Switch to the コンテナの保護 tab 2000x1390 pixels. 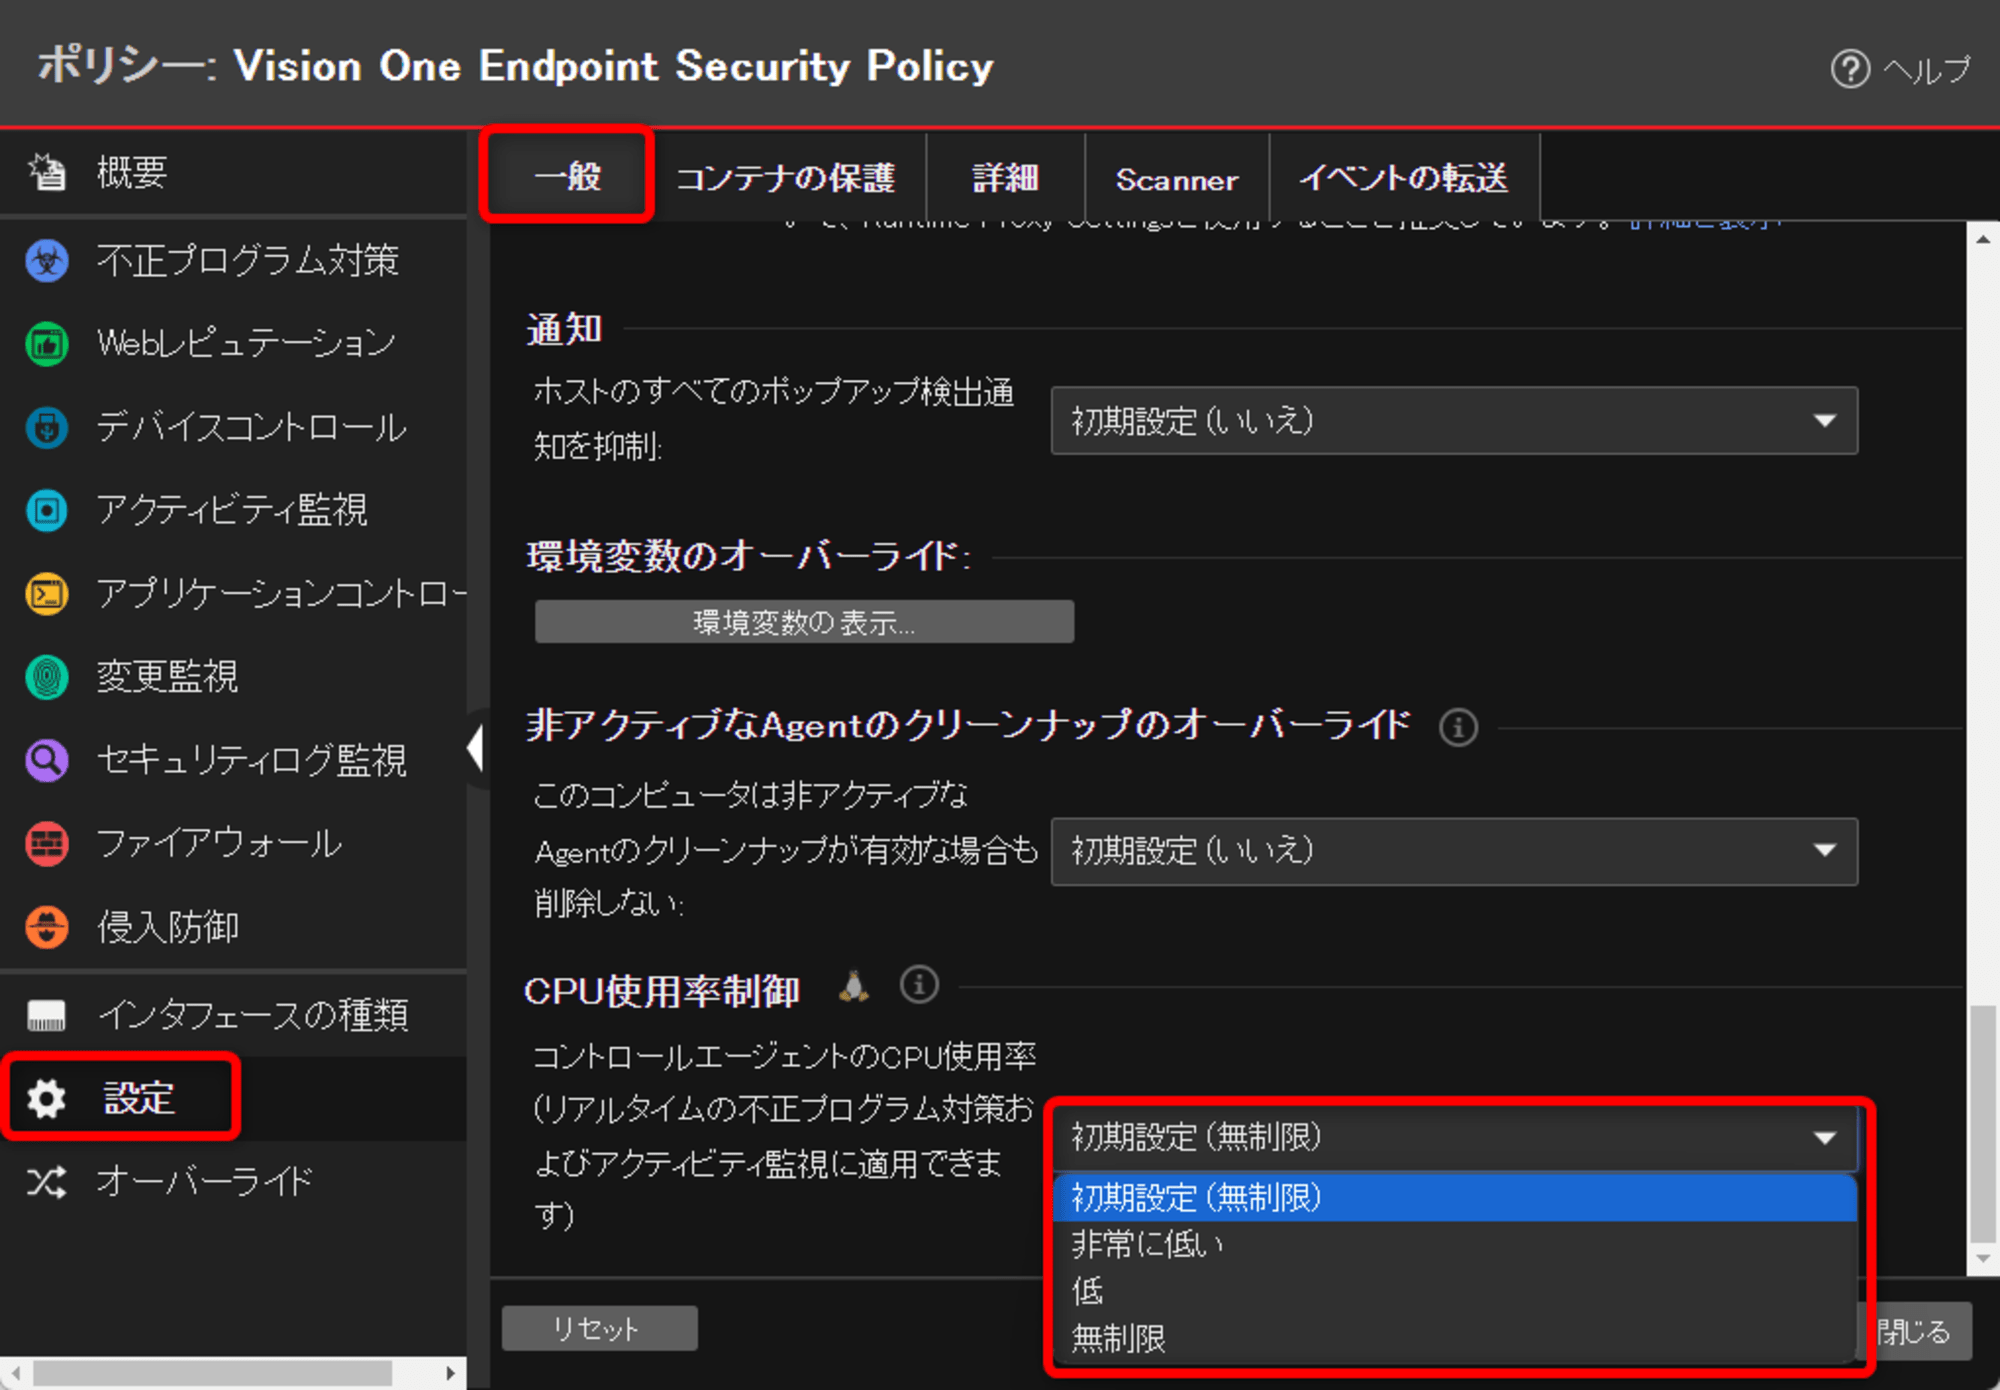786,178
